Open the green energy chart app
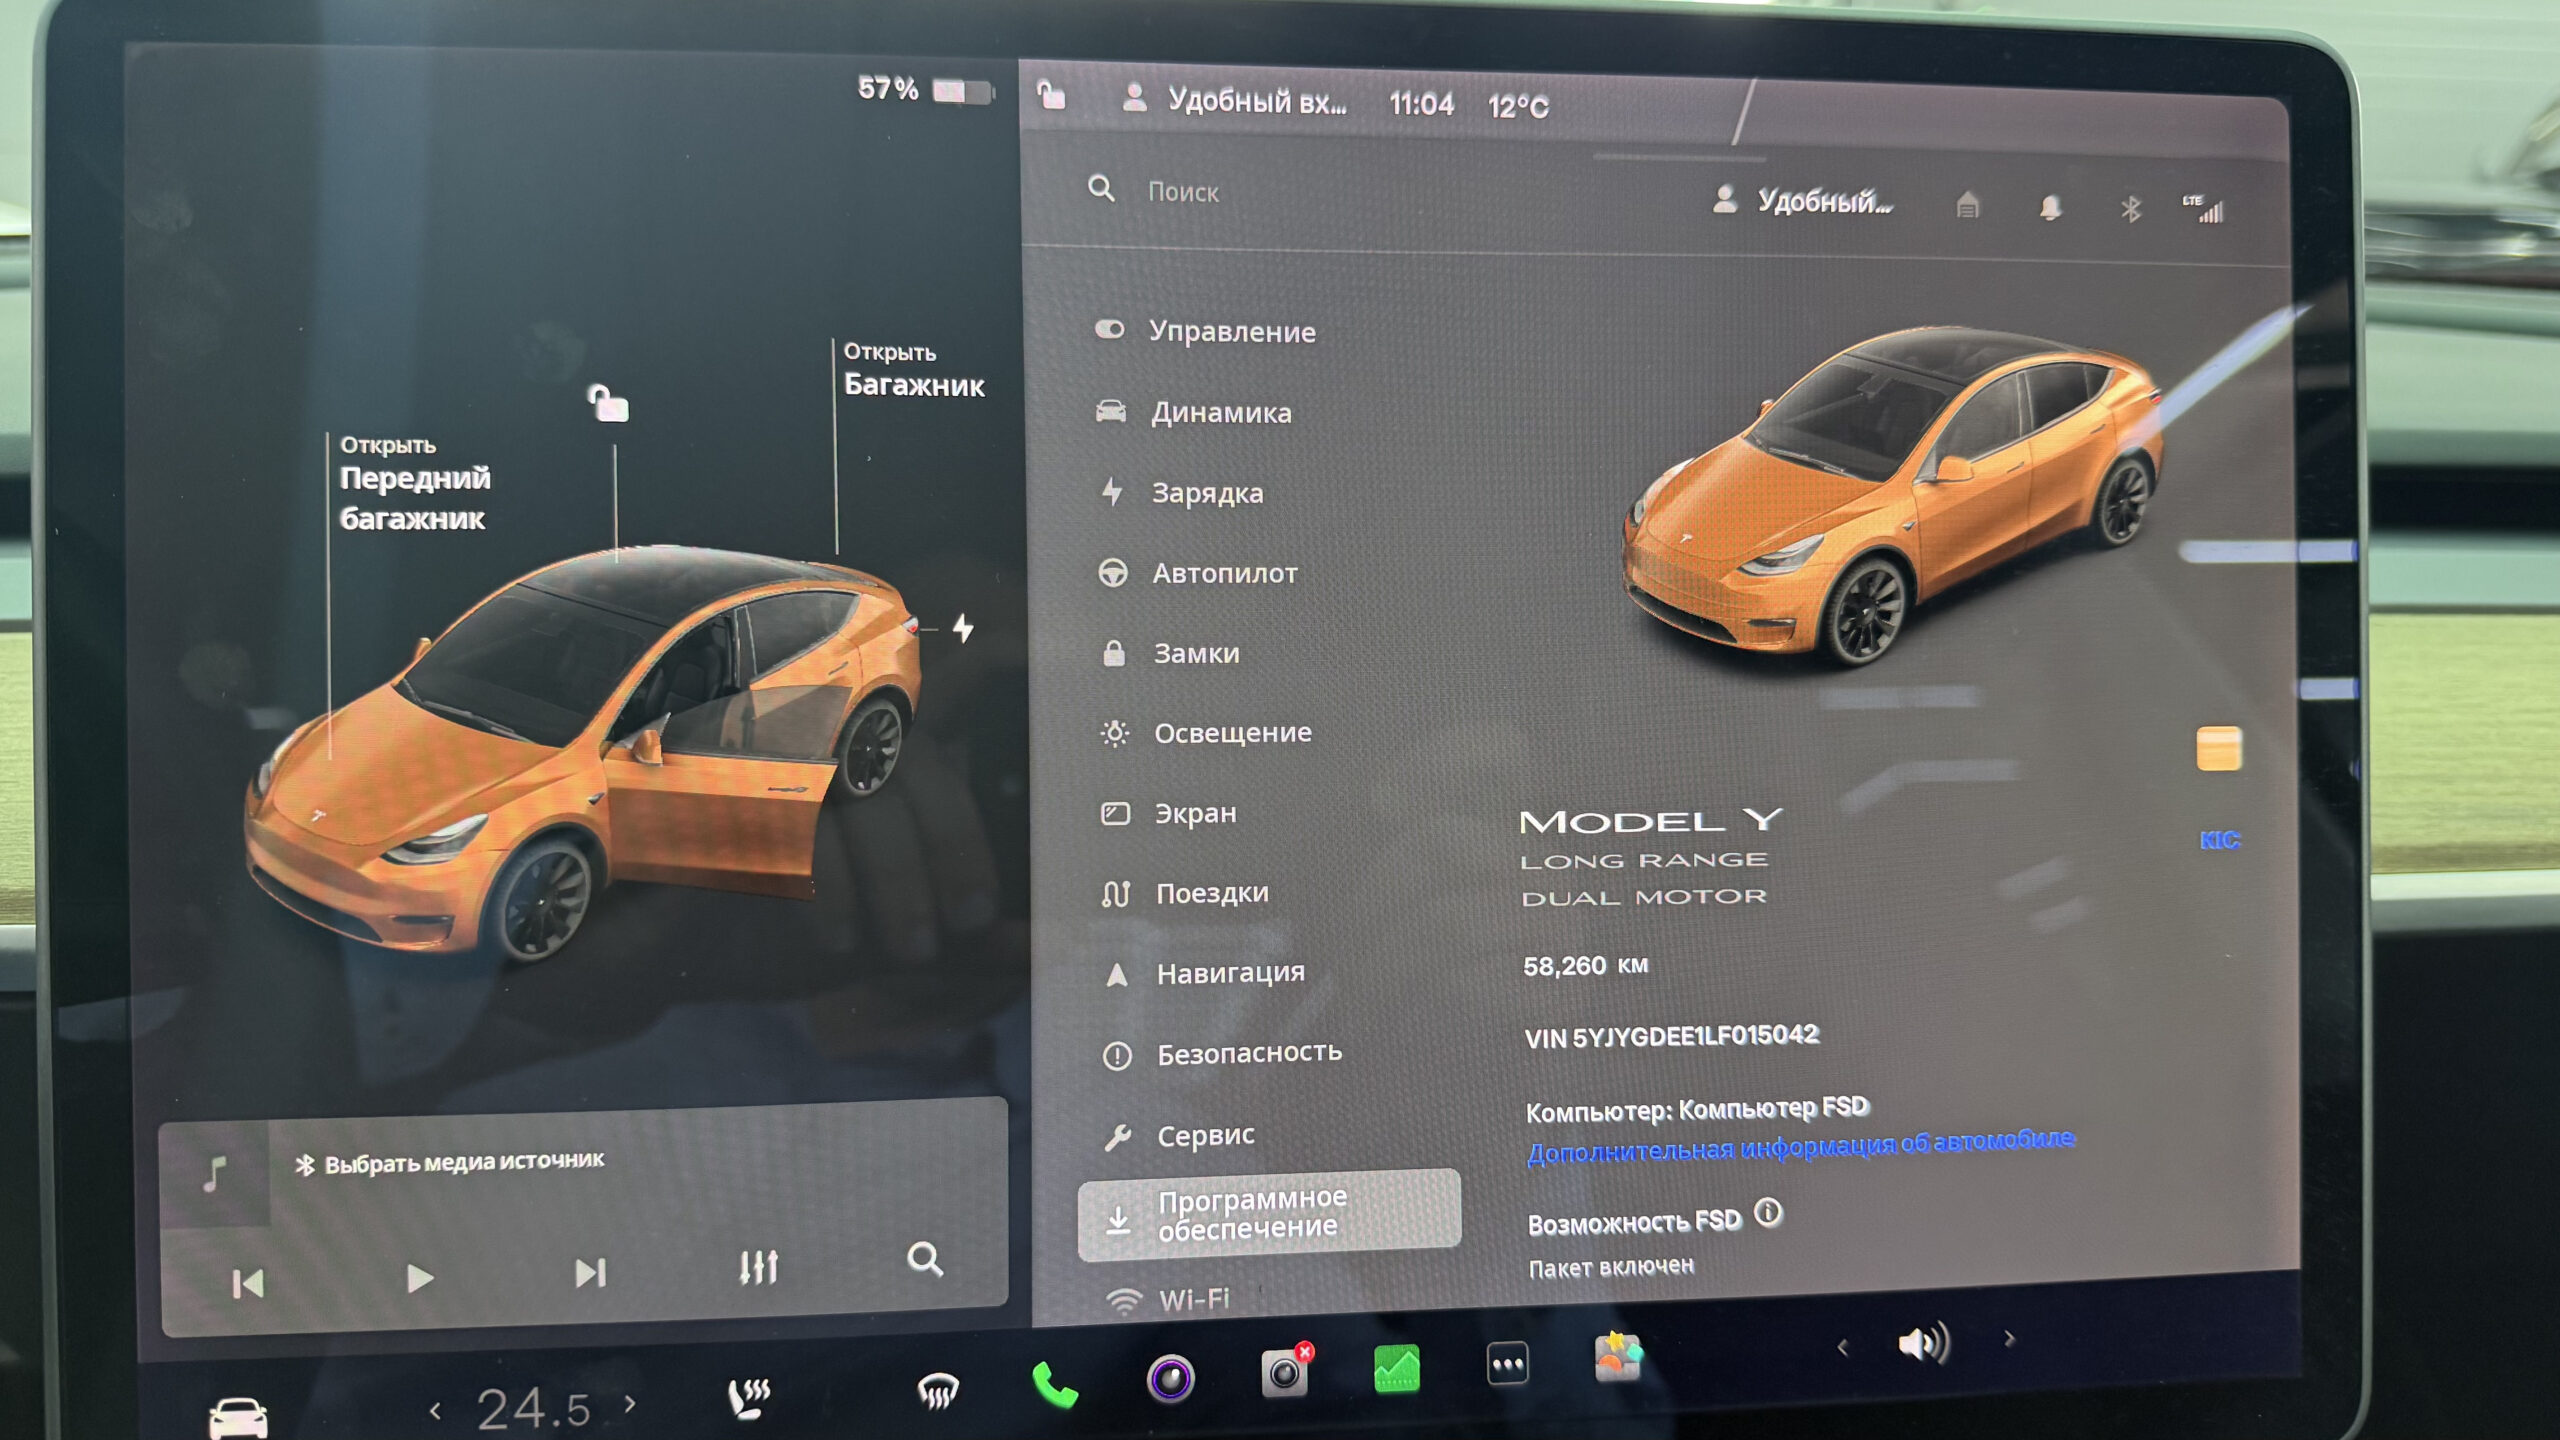Image resolution: width=2560 pixels, height=1440 pixels. click(x=1397, y=1367)
